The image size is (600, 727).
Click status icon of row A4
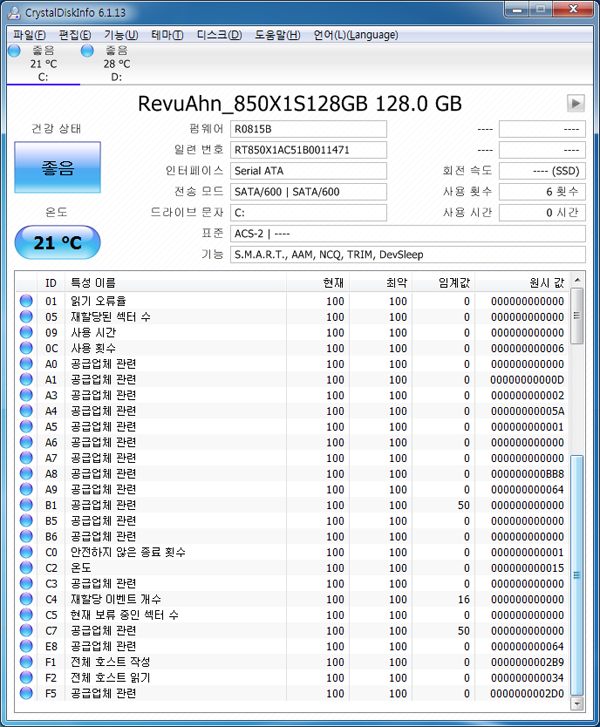click(x=26, y=411)
